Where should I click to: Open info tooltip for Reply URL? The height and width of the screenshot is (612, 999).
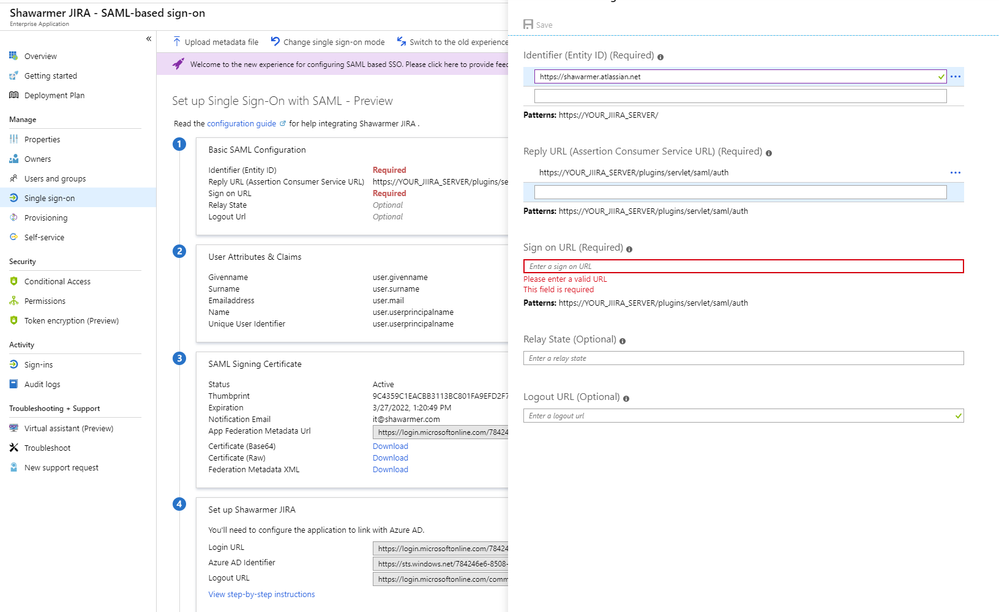pos(768,153)
